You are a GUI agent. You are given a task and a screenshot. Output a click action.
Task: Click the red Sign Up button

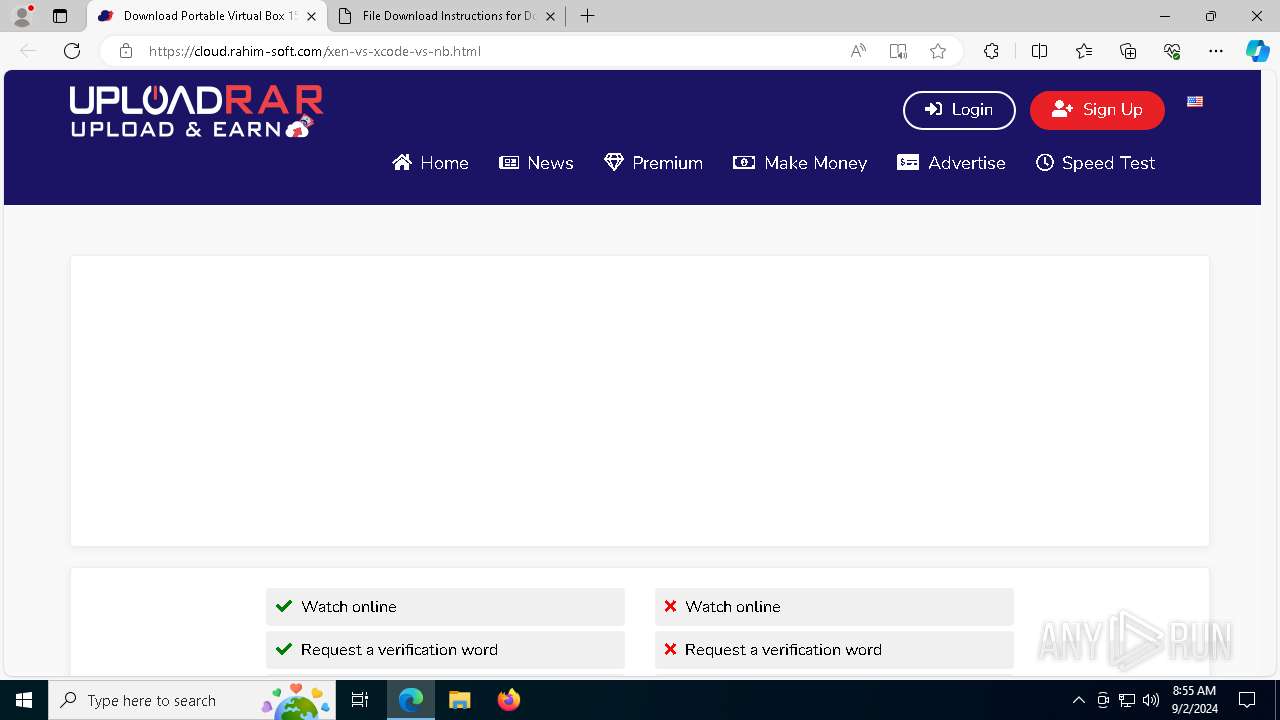click(1097, 110)
